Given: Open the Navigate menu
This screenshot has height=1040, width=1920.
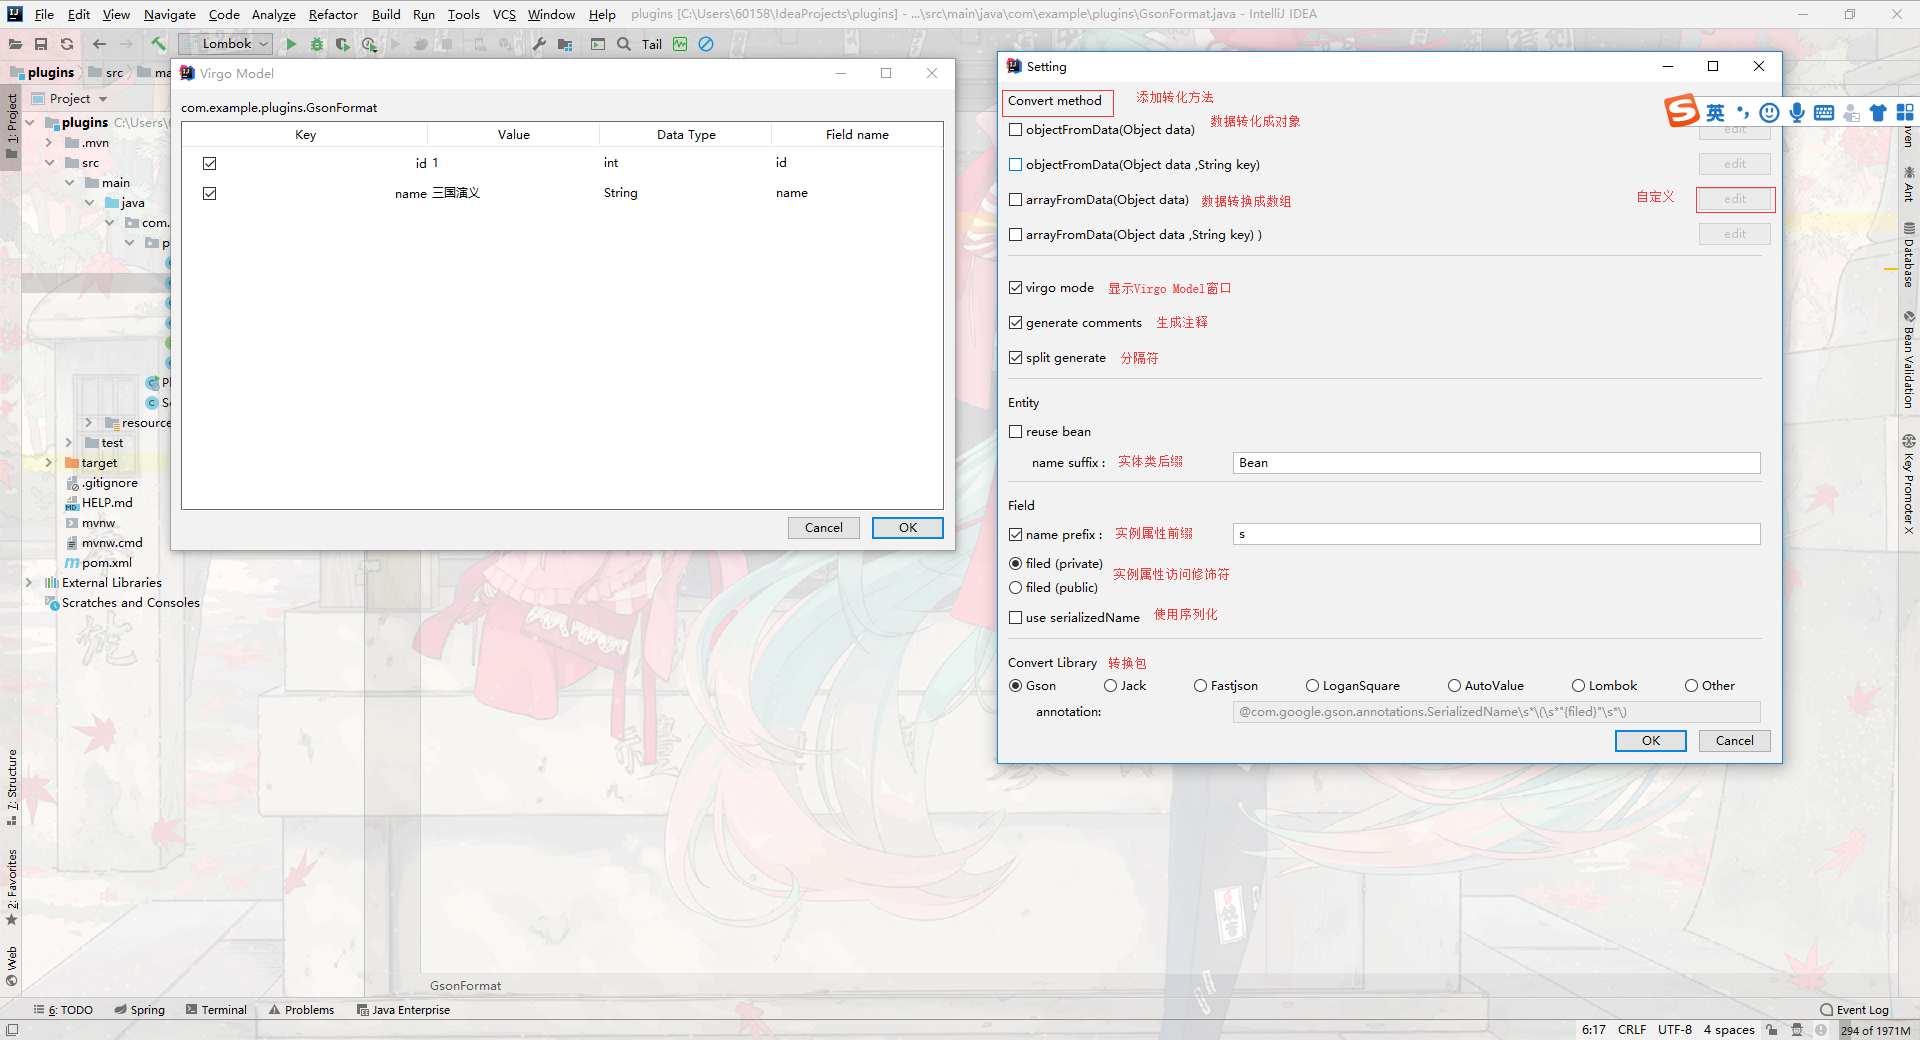Looking at the screenshot, I should tap(169, 14).
